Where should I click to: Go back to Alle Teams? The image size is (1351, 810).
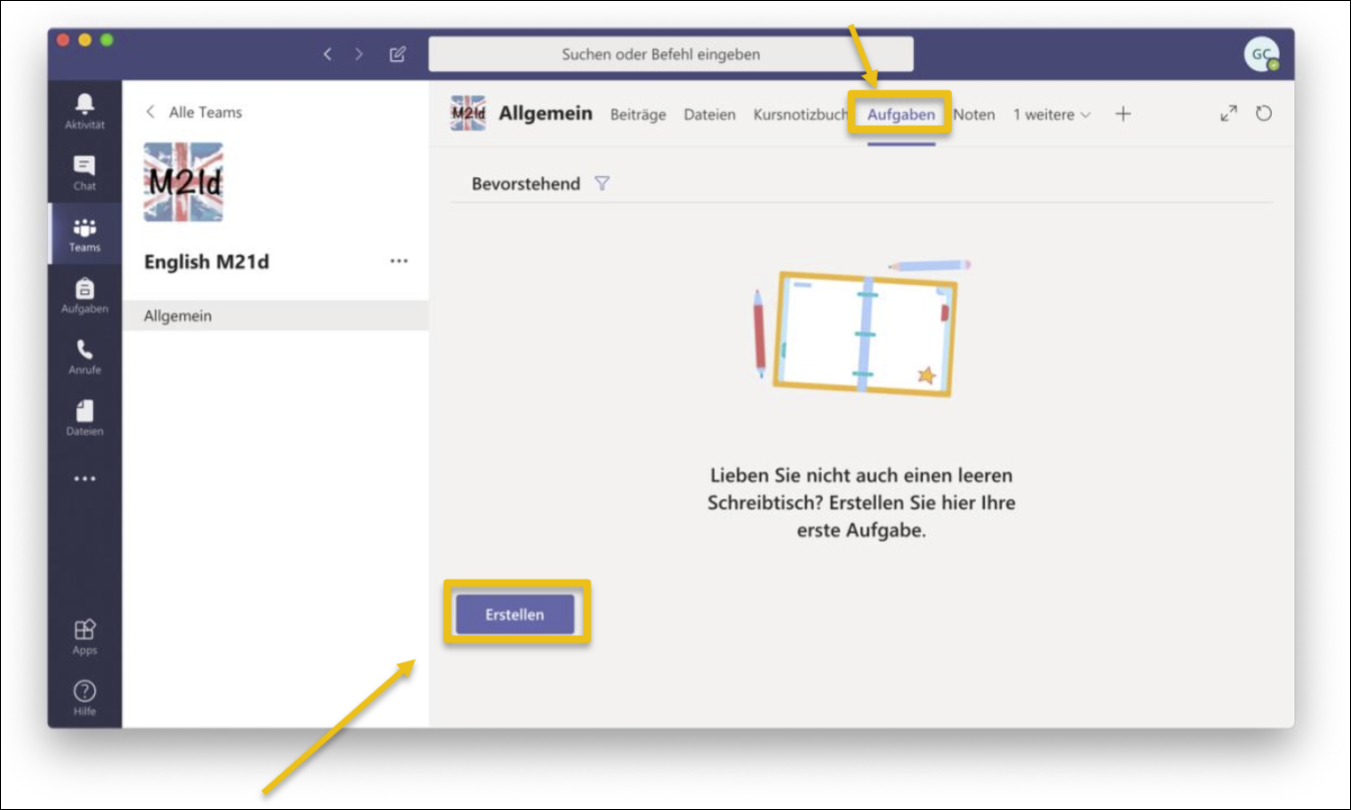click(x=194, y=112)
